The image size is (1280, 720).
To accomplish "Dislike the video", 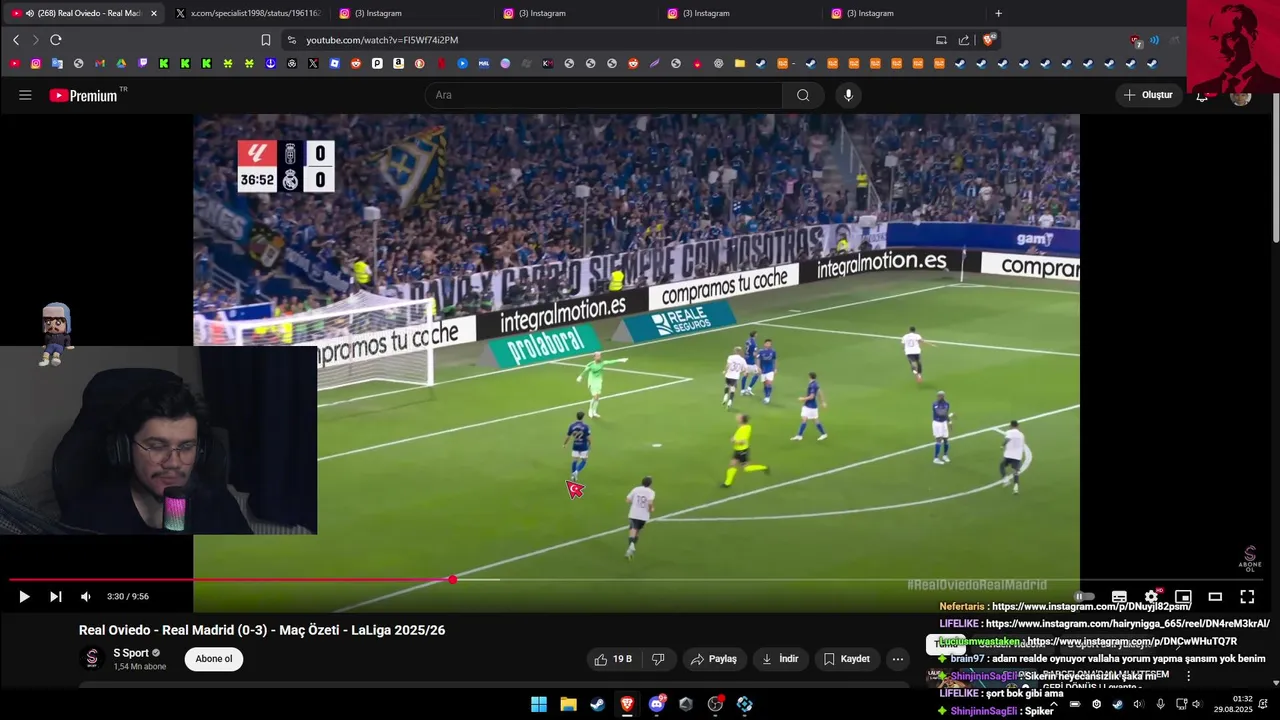I will click(x=658, y=659).
